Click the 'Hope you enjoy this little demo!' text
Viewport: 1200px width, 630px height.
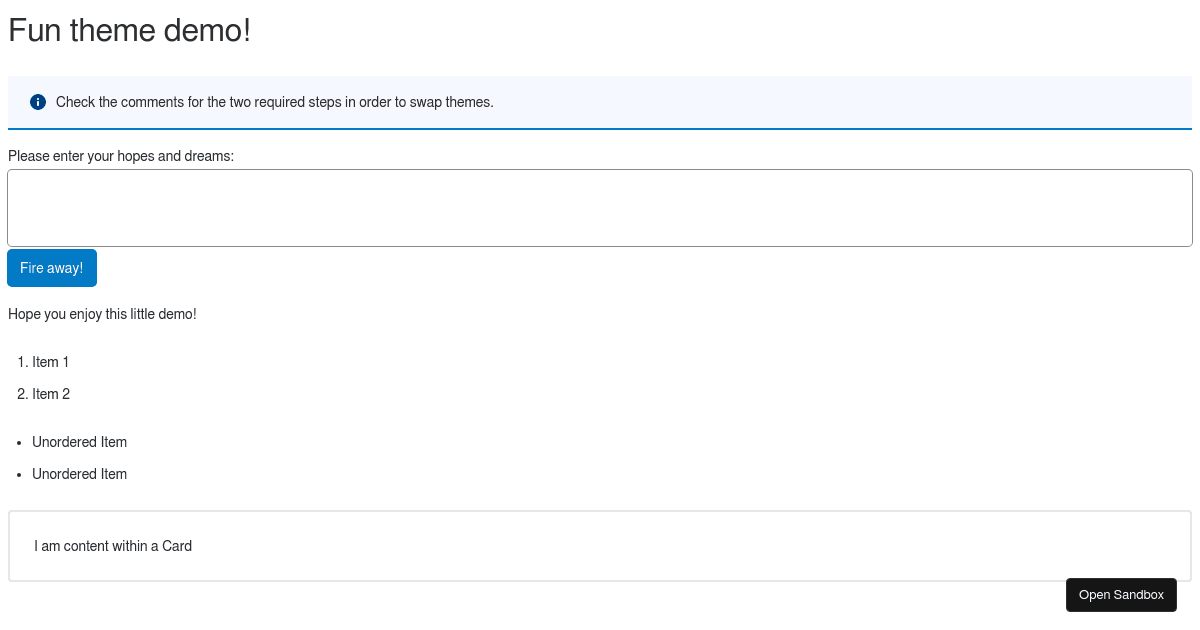coord(102,314)
